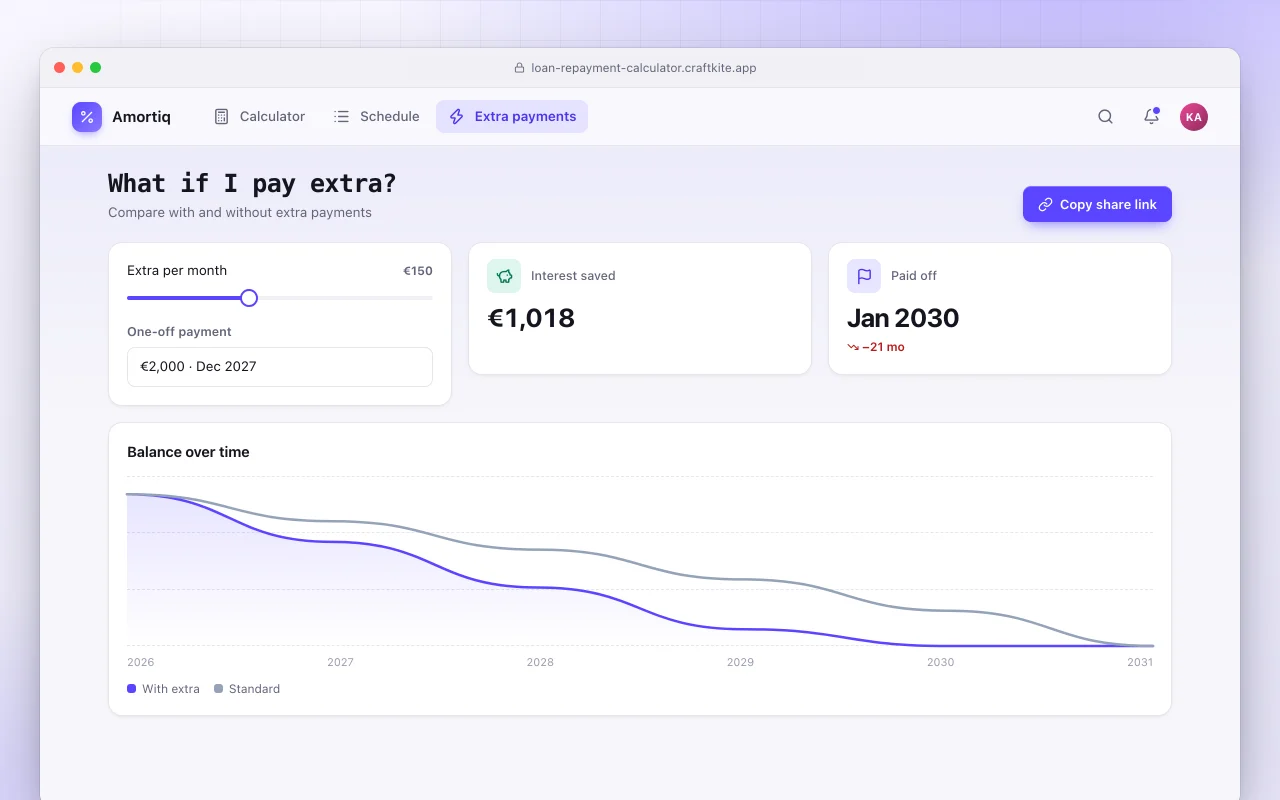Click the Balance over time chart title
The image size is (1280, 800).
(x=188, y=452)
